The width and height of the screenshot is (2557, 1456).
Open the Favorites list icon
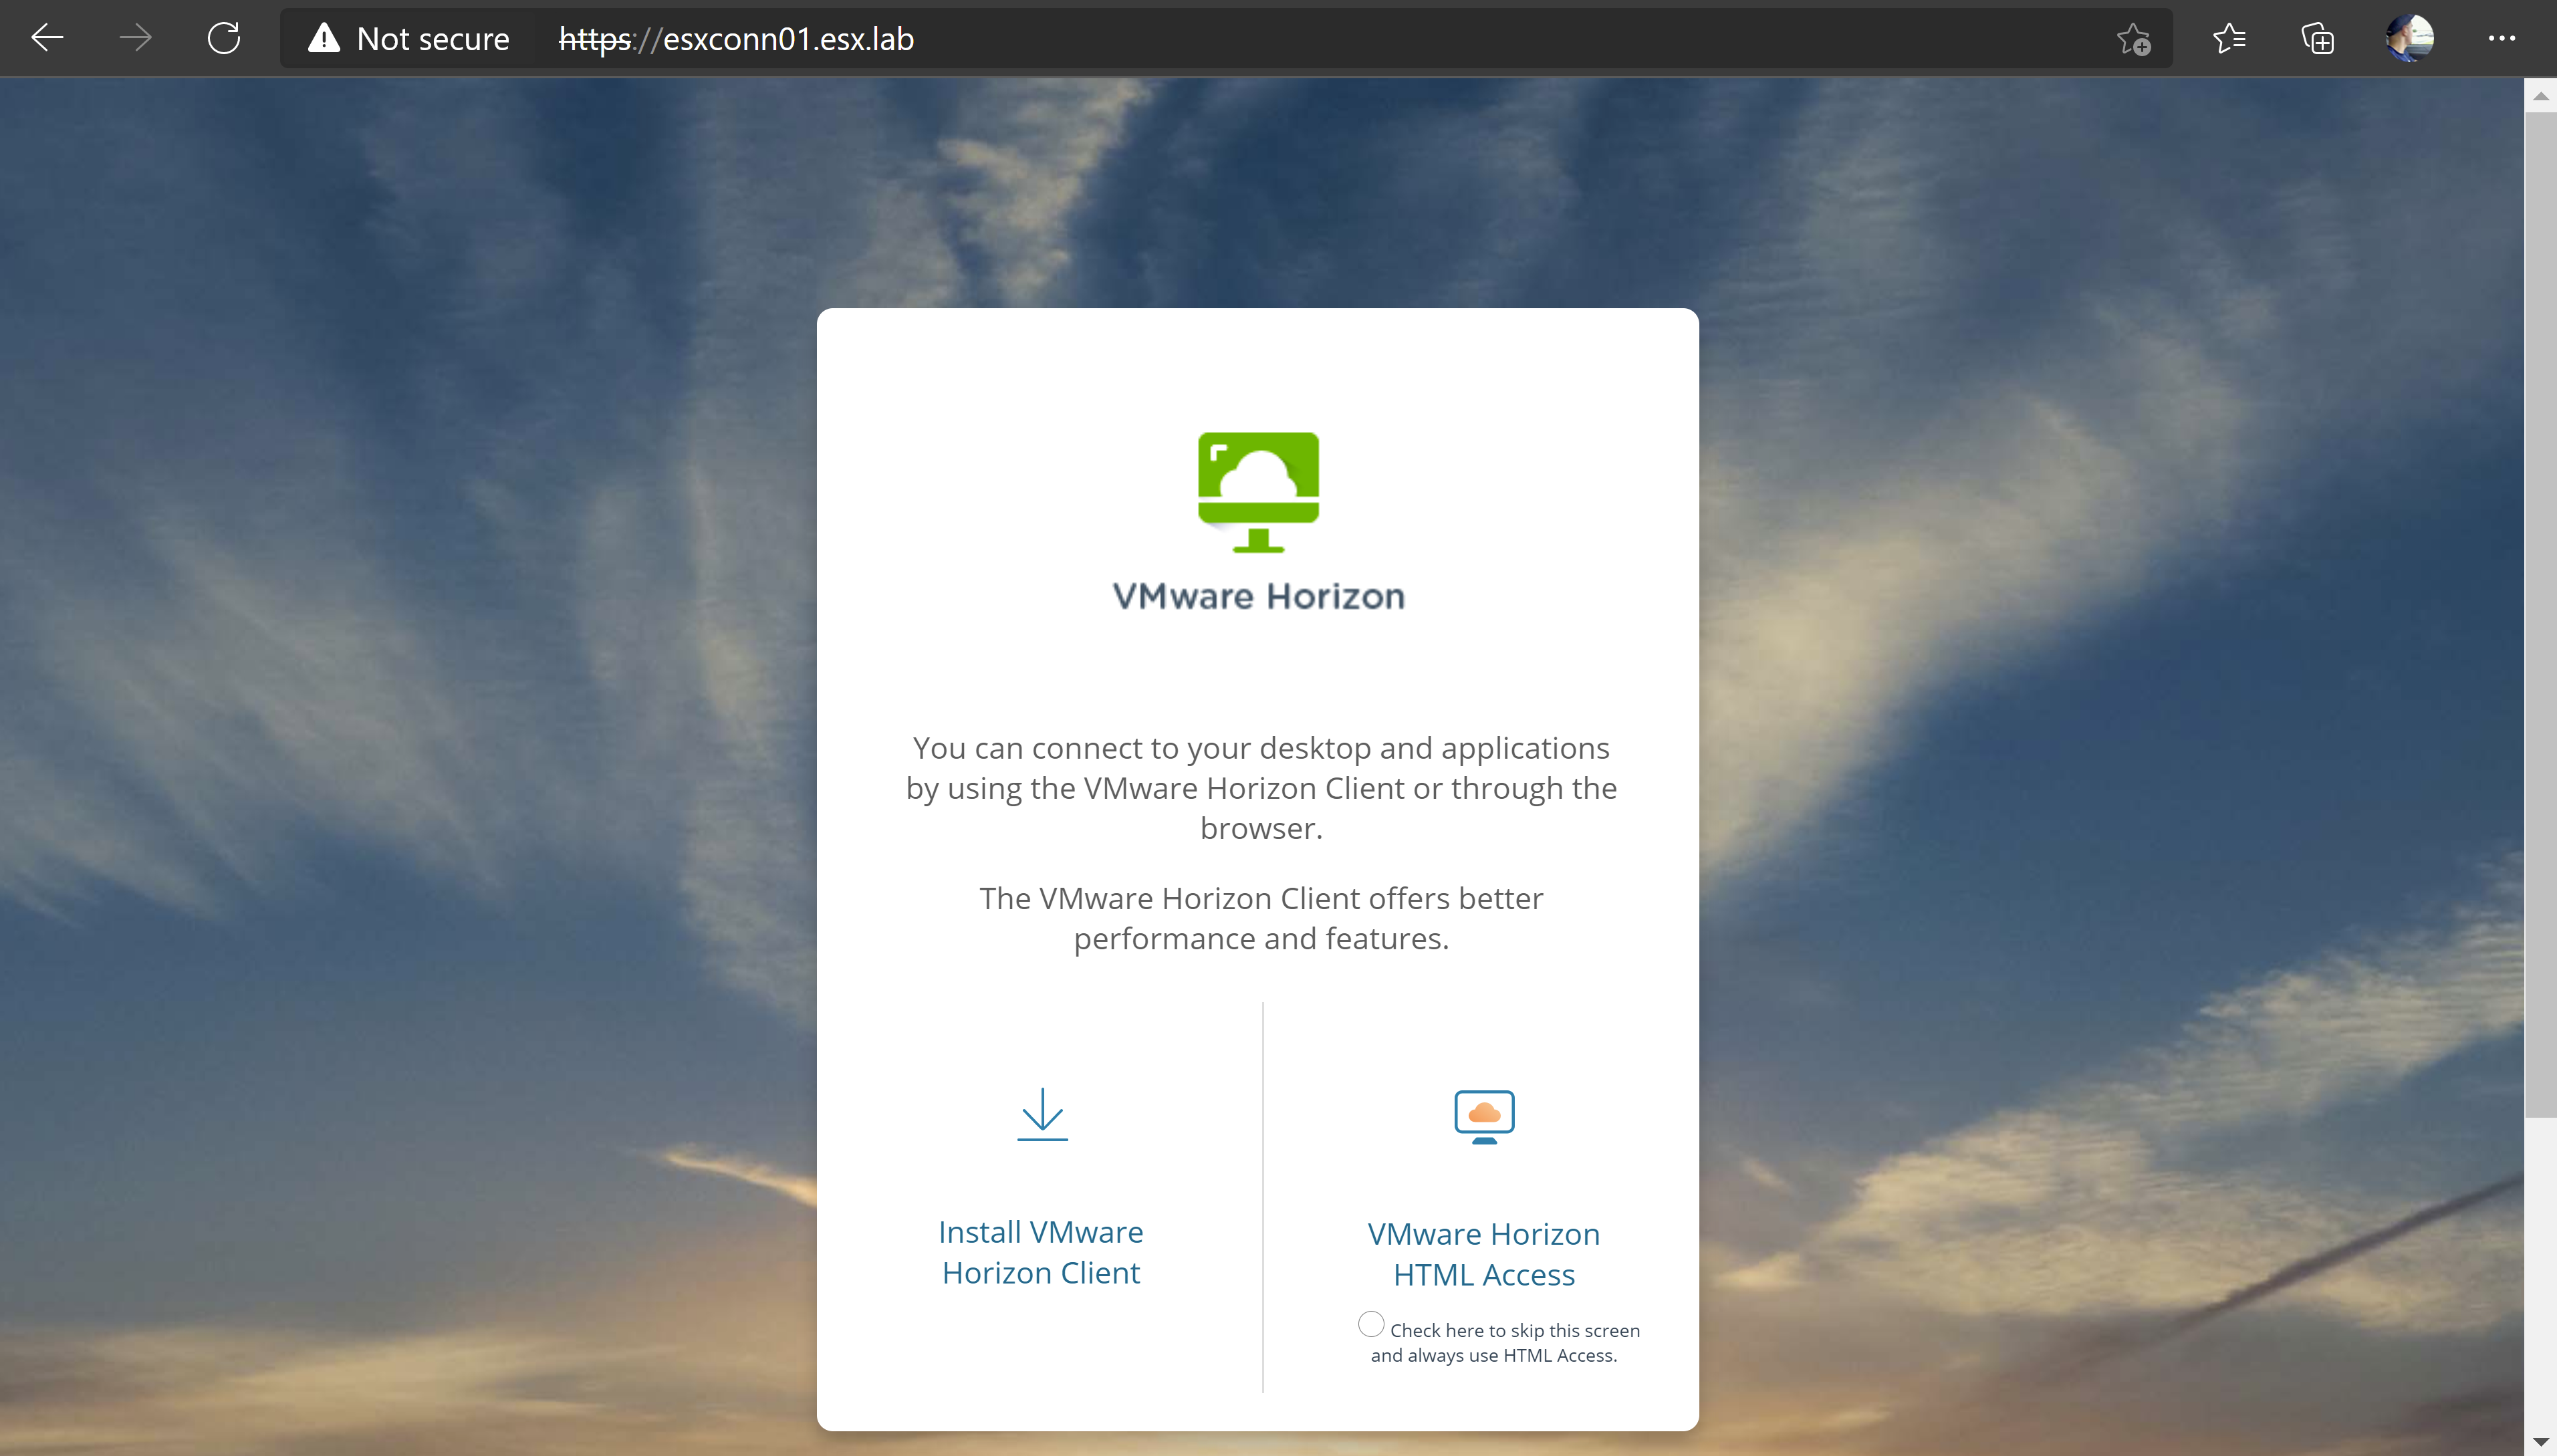pos(2229,39)
